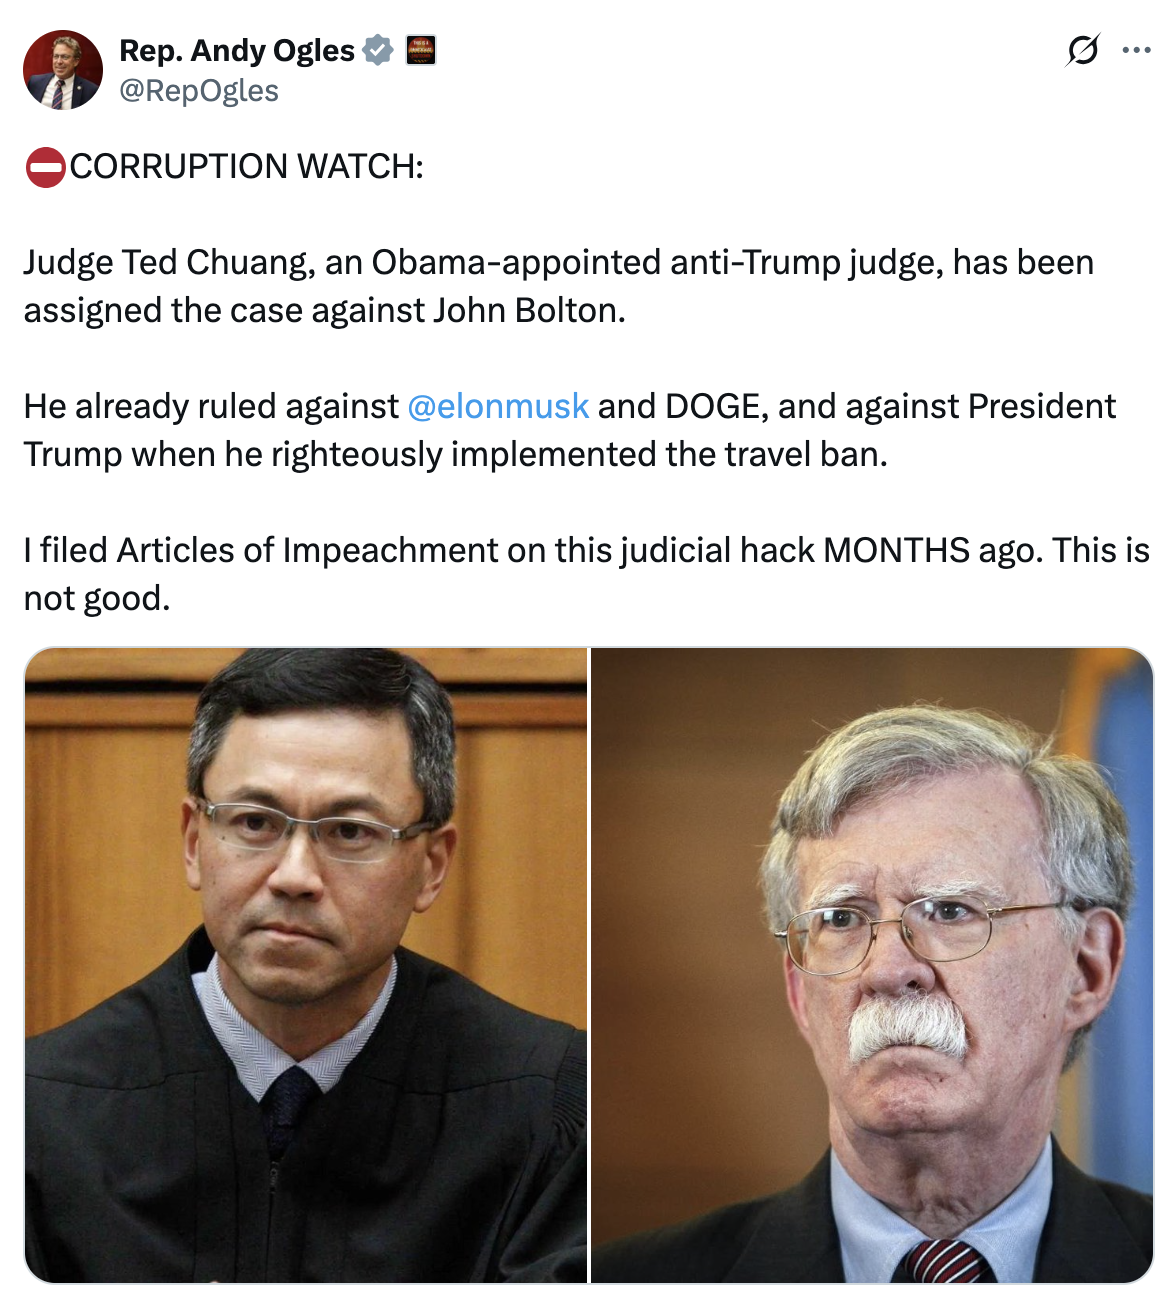1176x1308 pixels.
Task: Click the red striped tie in right photo
Action: tap(947, 1260)
